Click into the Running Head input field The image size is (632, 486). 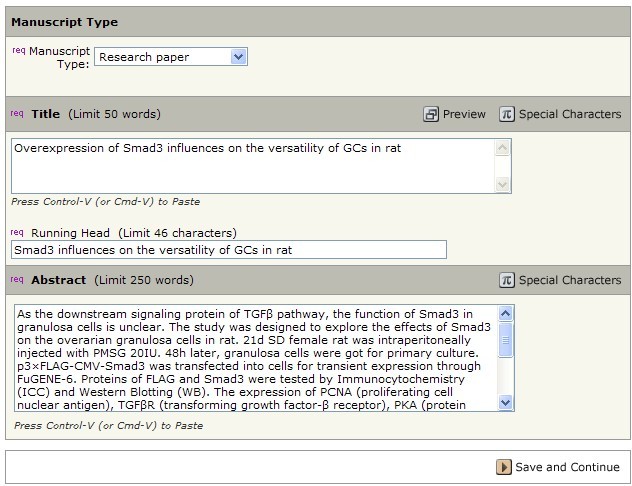point(228,250)
